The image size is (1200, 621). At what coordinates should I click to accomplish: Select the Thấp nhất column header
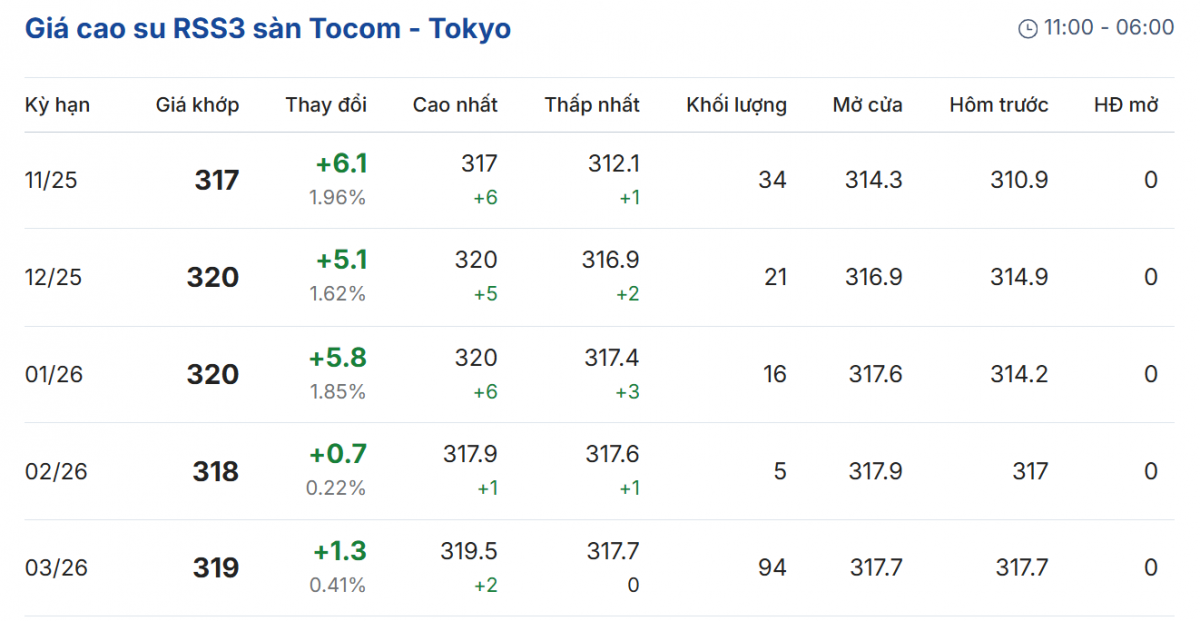(x=592, y=105)
